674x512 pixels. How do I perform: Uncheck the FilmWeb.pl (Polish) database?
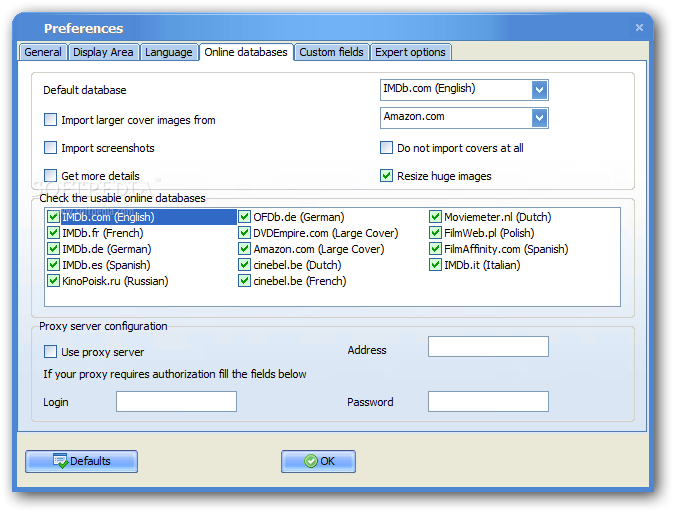(435, 233)
